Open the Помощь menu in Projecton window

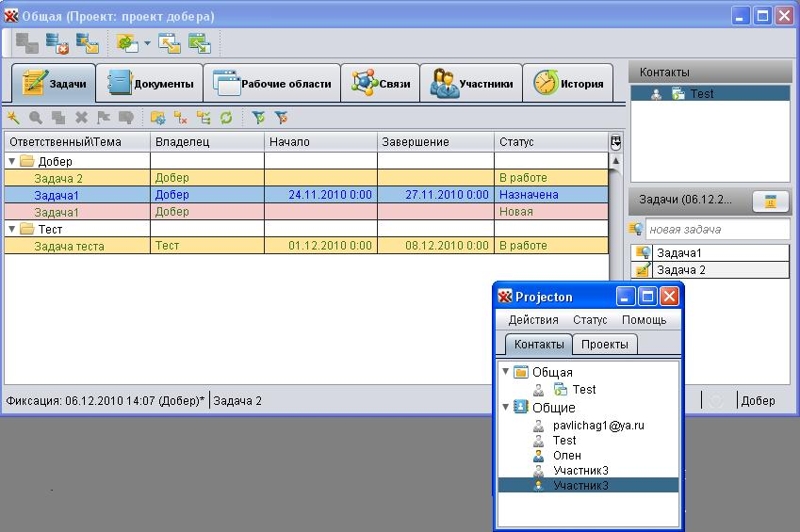pyautogui.click(x=644, y=320)
